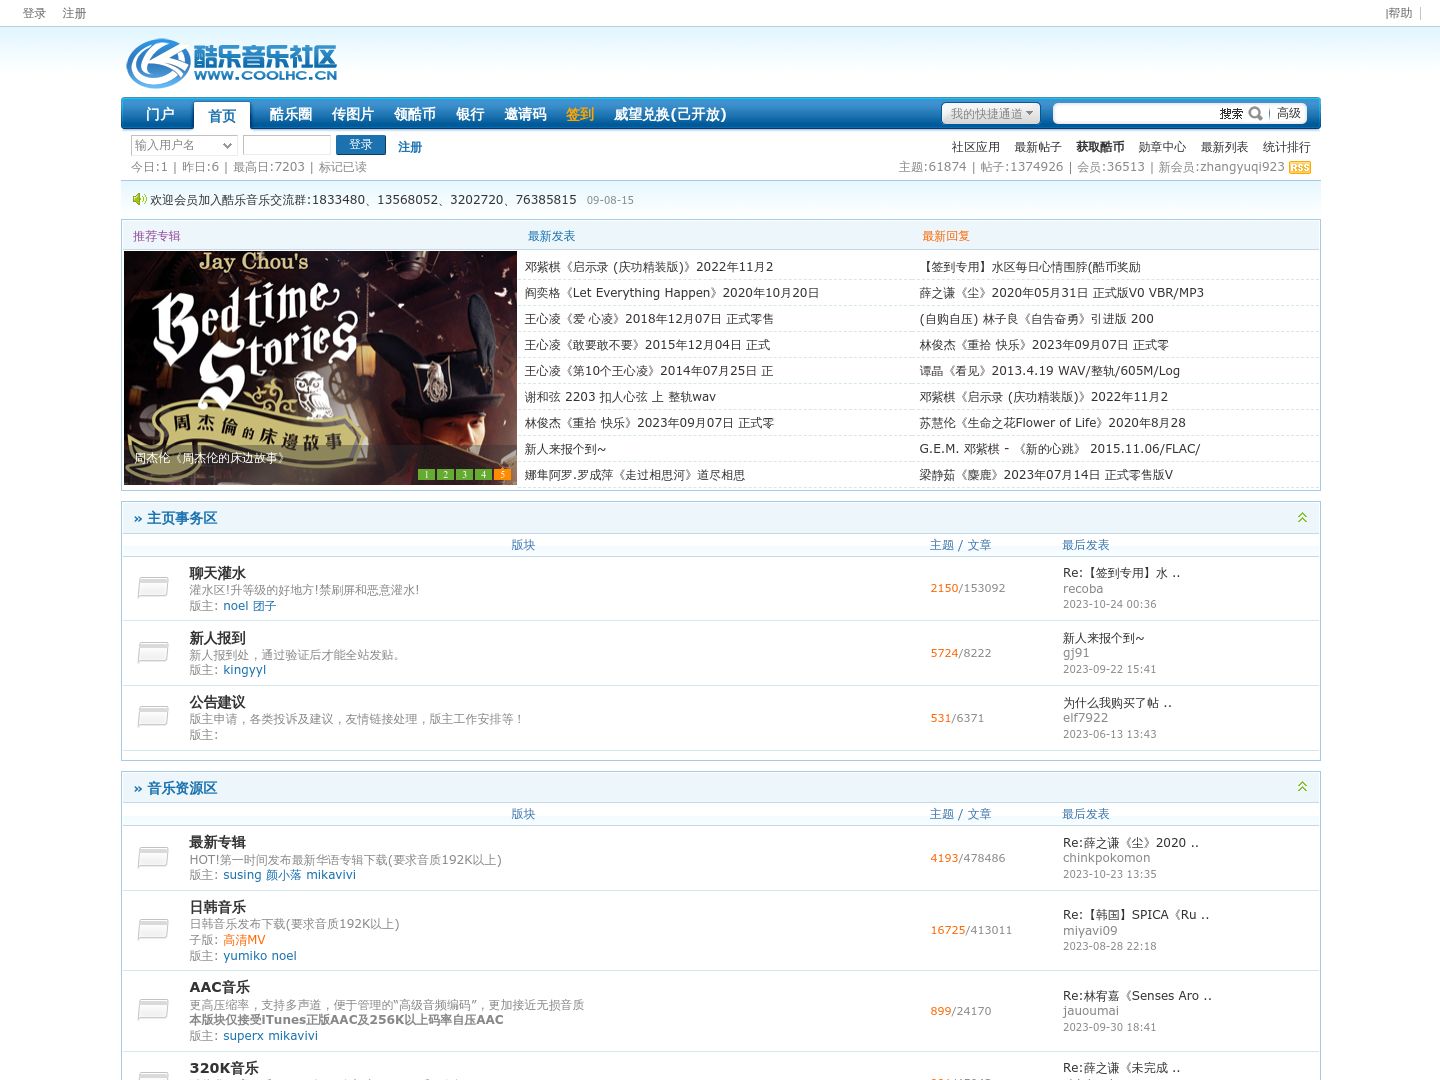Click the password input field

click(287, 146)
